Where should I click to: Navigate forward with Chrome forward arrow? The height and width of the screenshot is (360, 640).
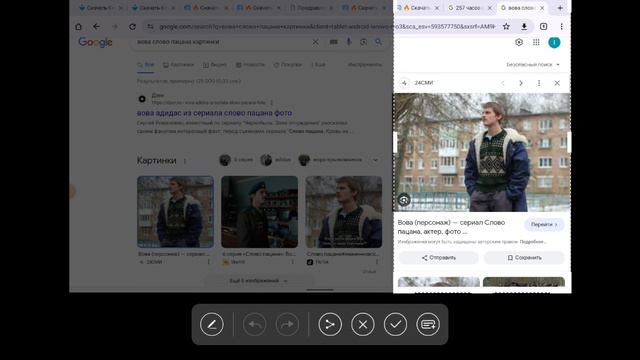tap(115, 27)
